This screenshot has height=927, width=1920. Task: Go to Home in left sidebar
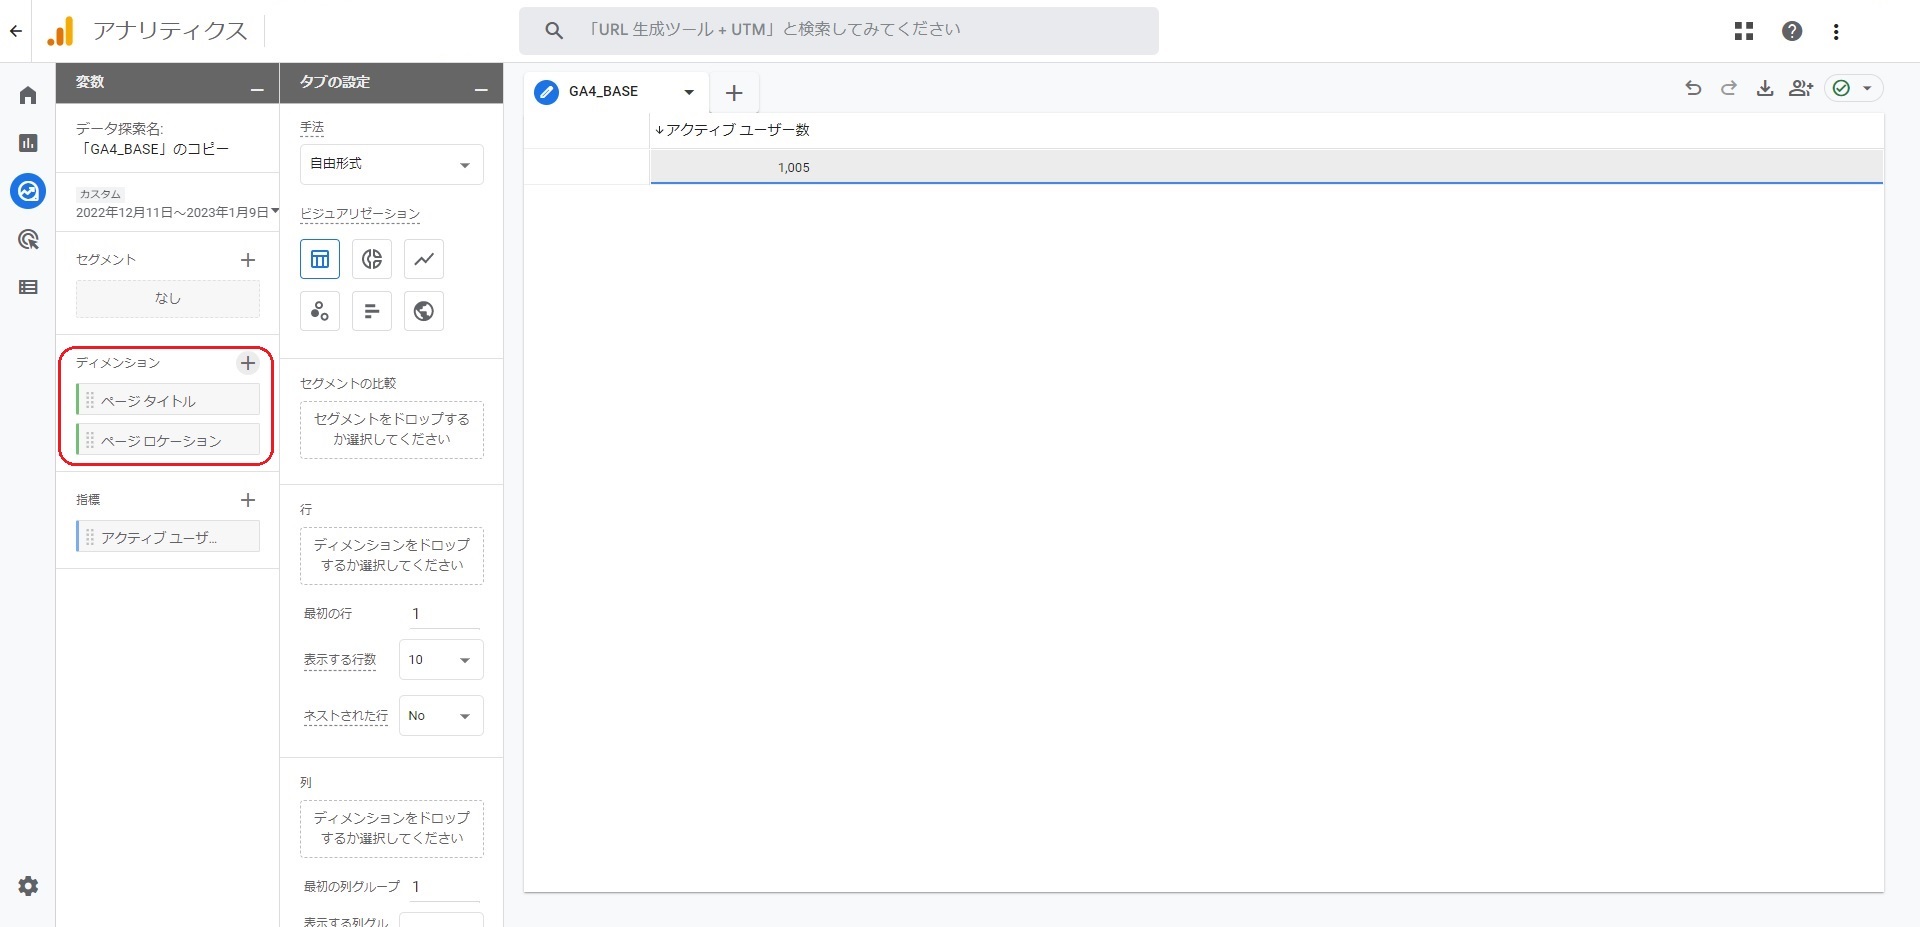pyautogui.click(x=28, y=95)
